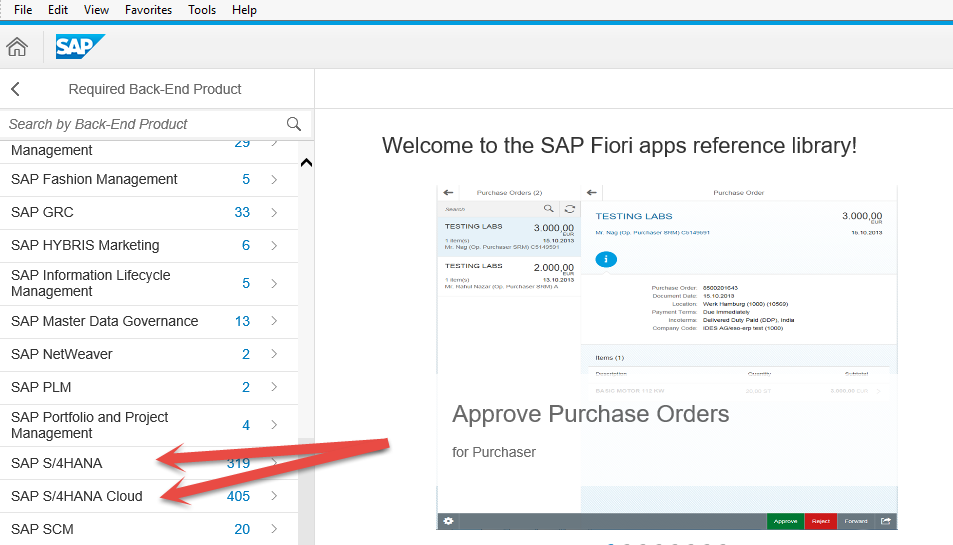The width and height of the screenshot is (953, 545).
Task: Expand SAP SCM chevron
Action: tap(274, 529)
